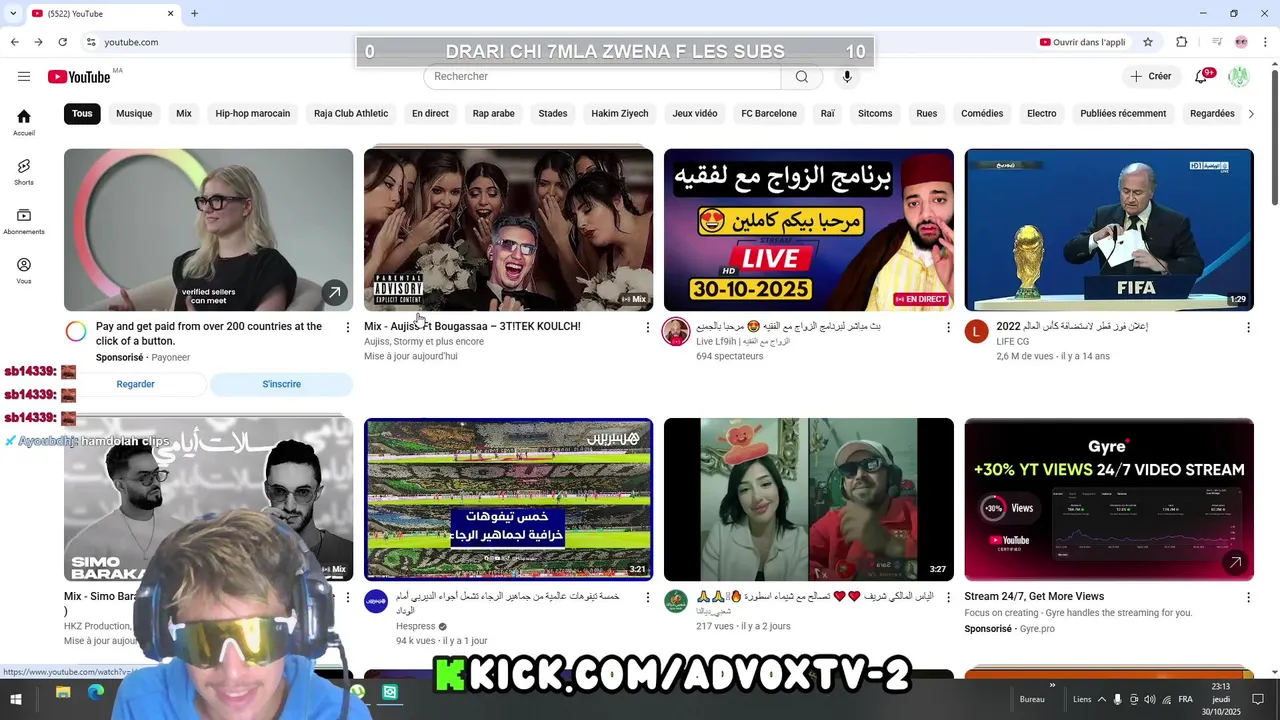Select the Hip-hop marocain chip
The height and width of the screenshot is (720, 1280).
point(253,113)
